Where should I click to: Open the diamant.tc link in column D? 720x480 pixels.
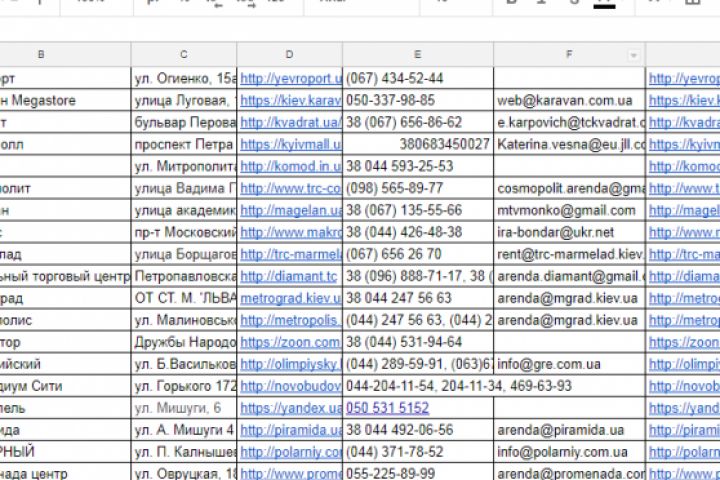[x=288, y=277]
